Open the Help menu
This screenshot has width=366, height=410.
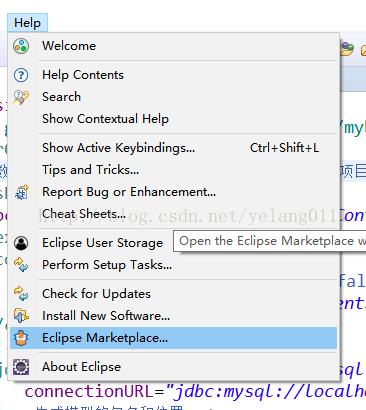27,23
